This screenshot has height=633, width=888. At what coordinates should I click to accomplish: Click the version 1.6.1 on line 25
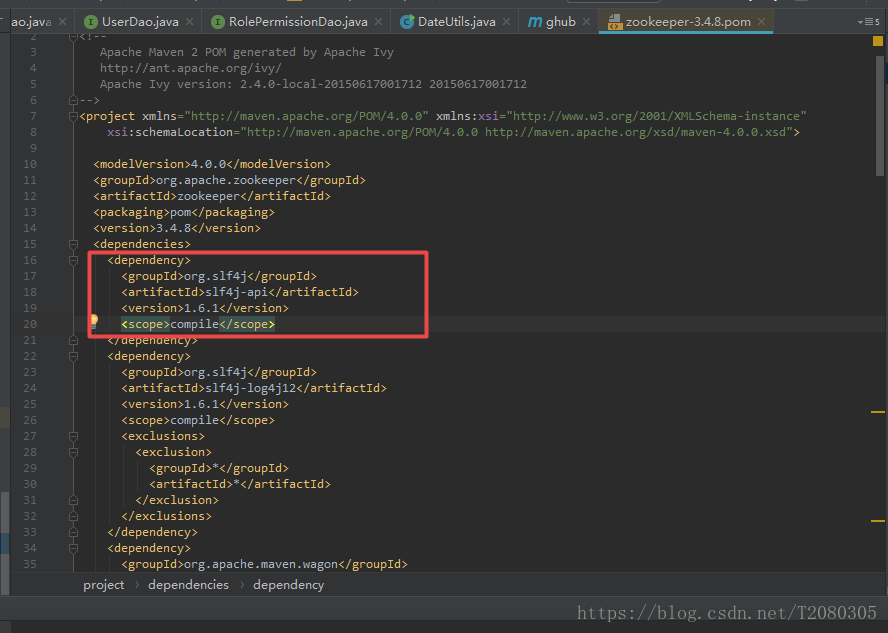coord(201,404)
